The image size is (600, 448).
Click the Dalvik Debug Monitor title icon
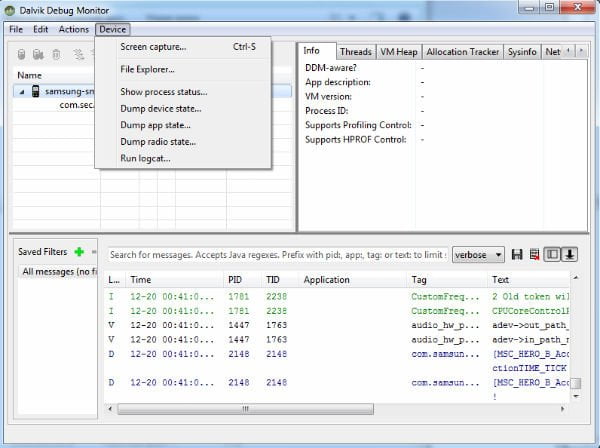click(10, 11)
